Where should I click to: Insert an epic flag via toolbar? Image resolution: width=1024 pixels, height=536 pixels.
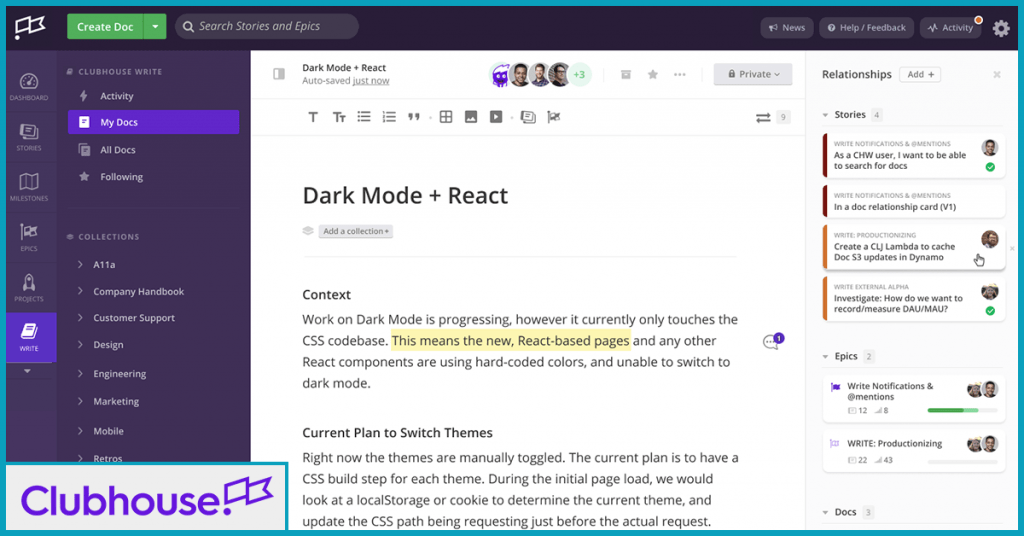554,117
